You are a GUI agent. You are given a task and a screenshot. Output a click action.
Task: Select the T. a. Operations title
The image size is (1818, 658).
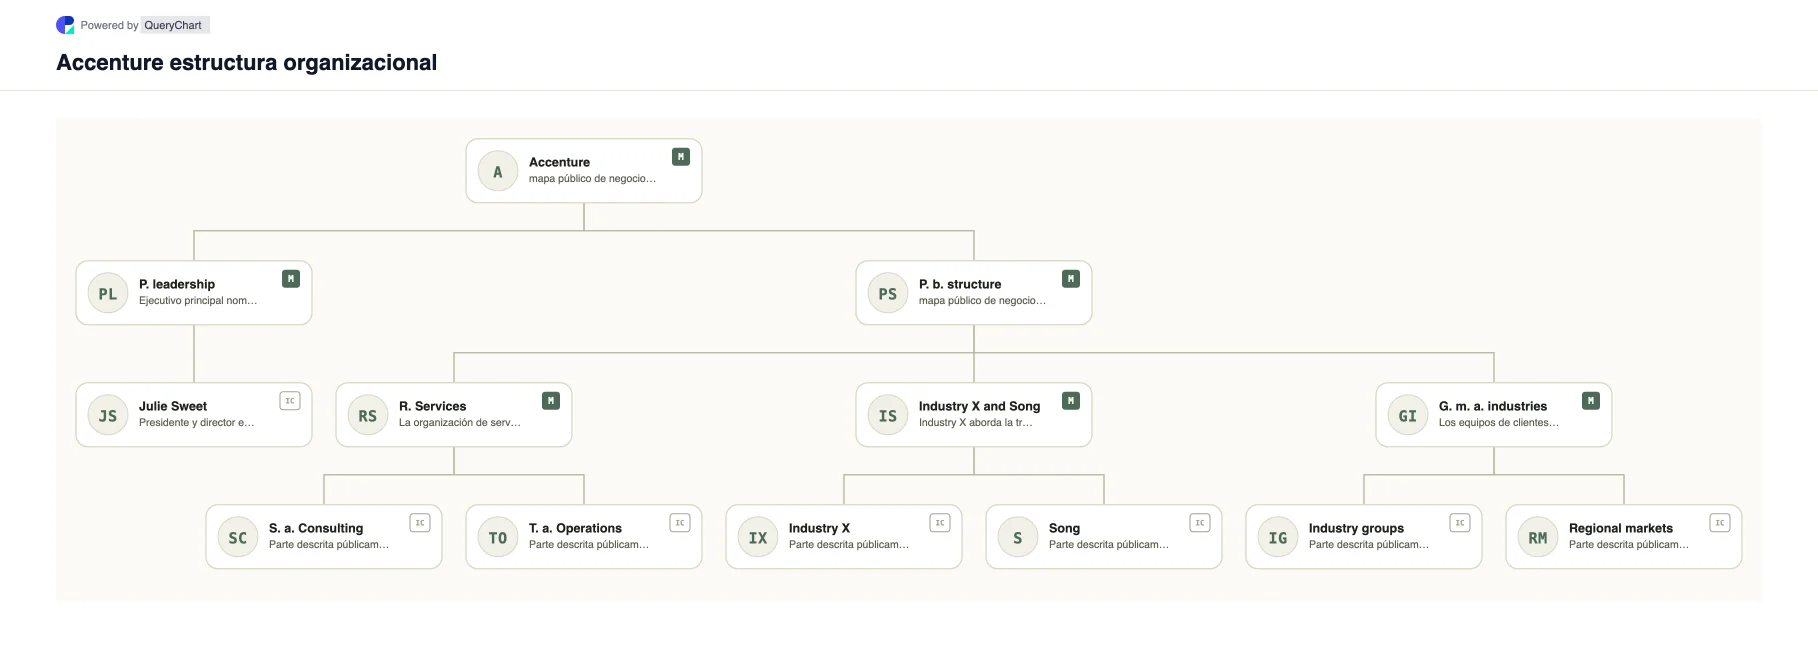[575, 528]
